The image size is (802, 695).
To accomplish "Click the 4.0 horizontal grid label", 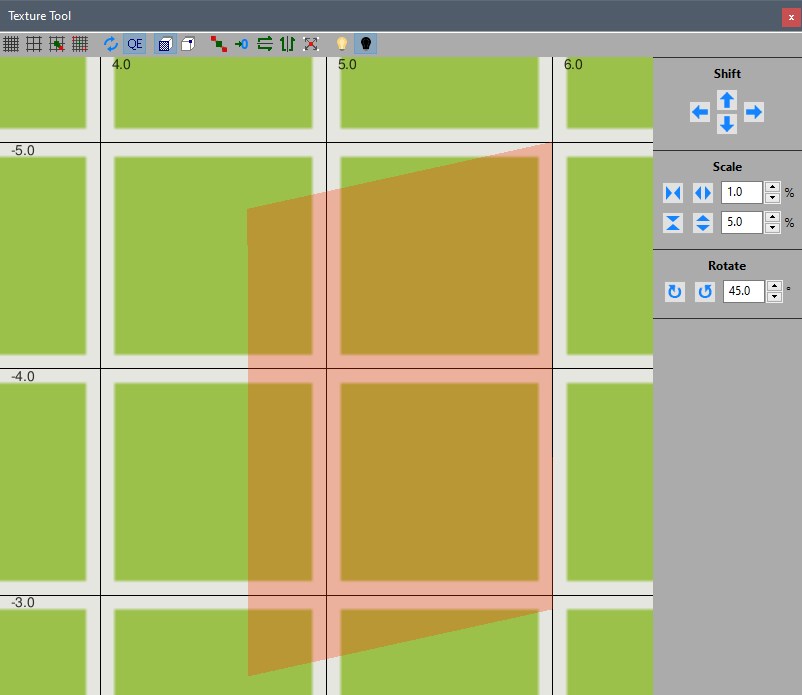I will 121,64.
